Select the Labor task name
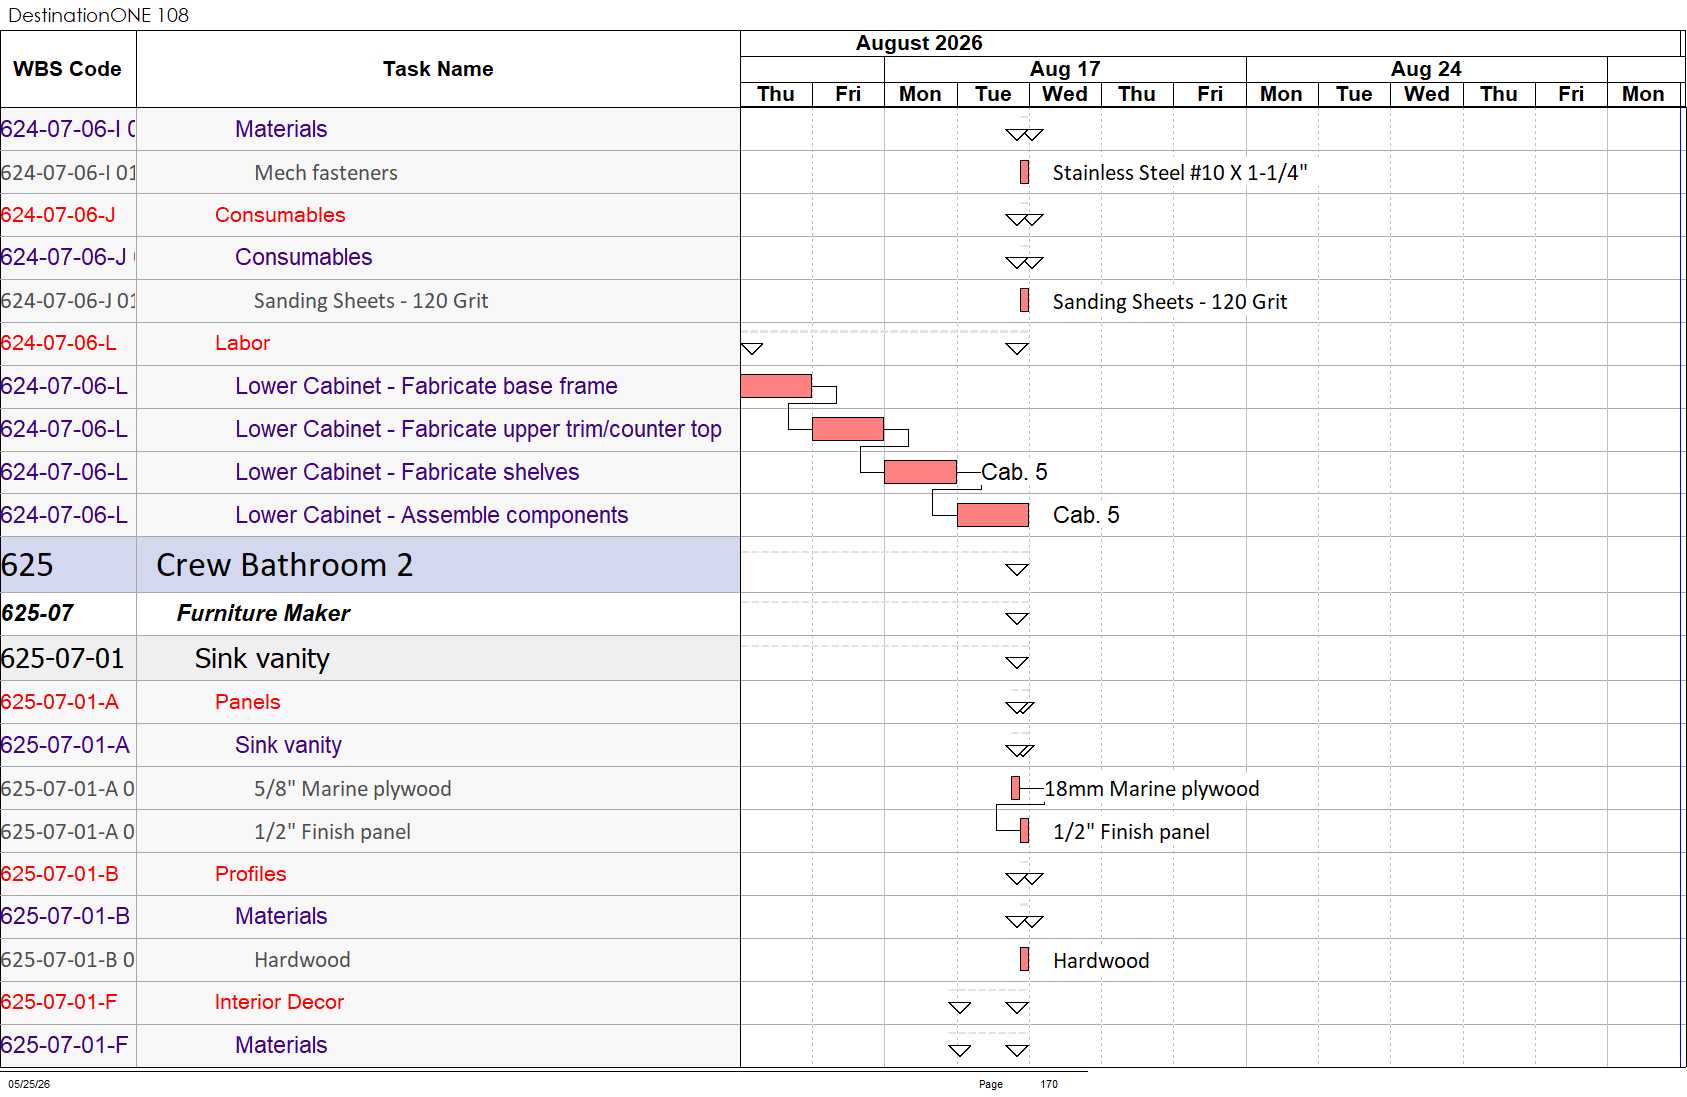This screenshot has height=1097, width=1687. tap(242, 343)
